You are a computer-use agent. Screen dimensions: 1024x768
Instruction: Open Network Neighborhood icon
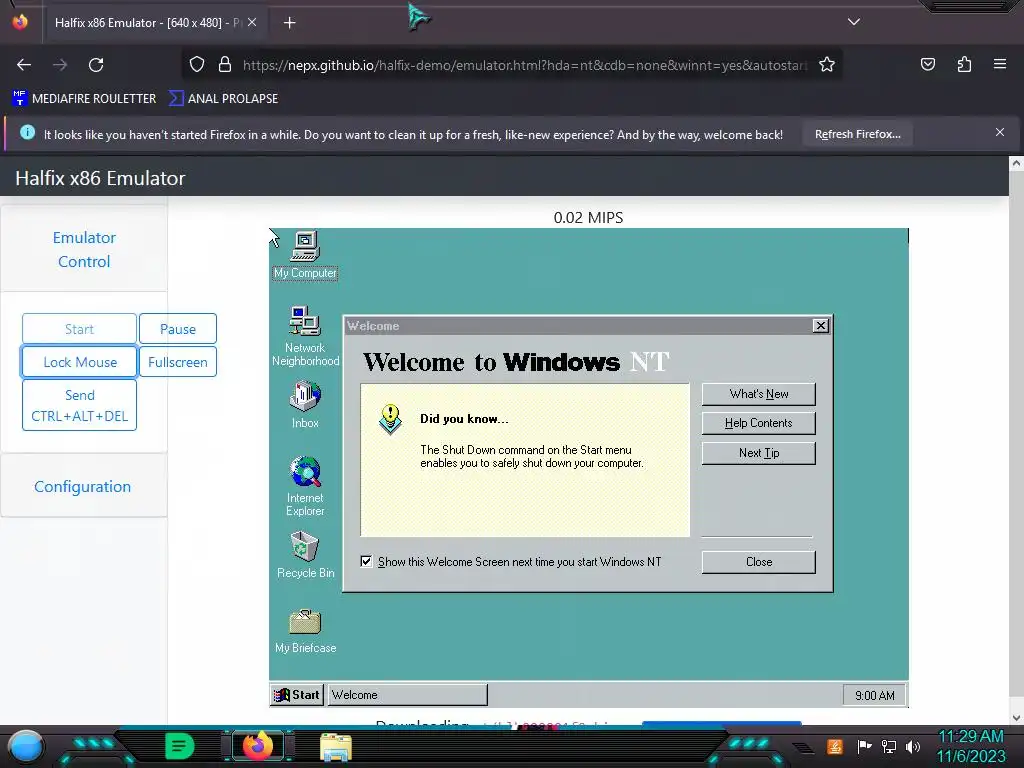(305, 336)
